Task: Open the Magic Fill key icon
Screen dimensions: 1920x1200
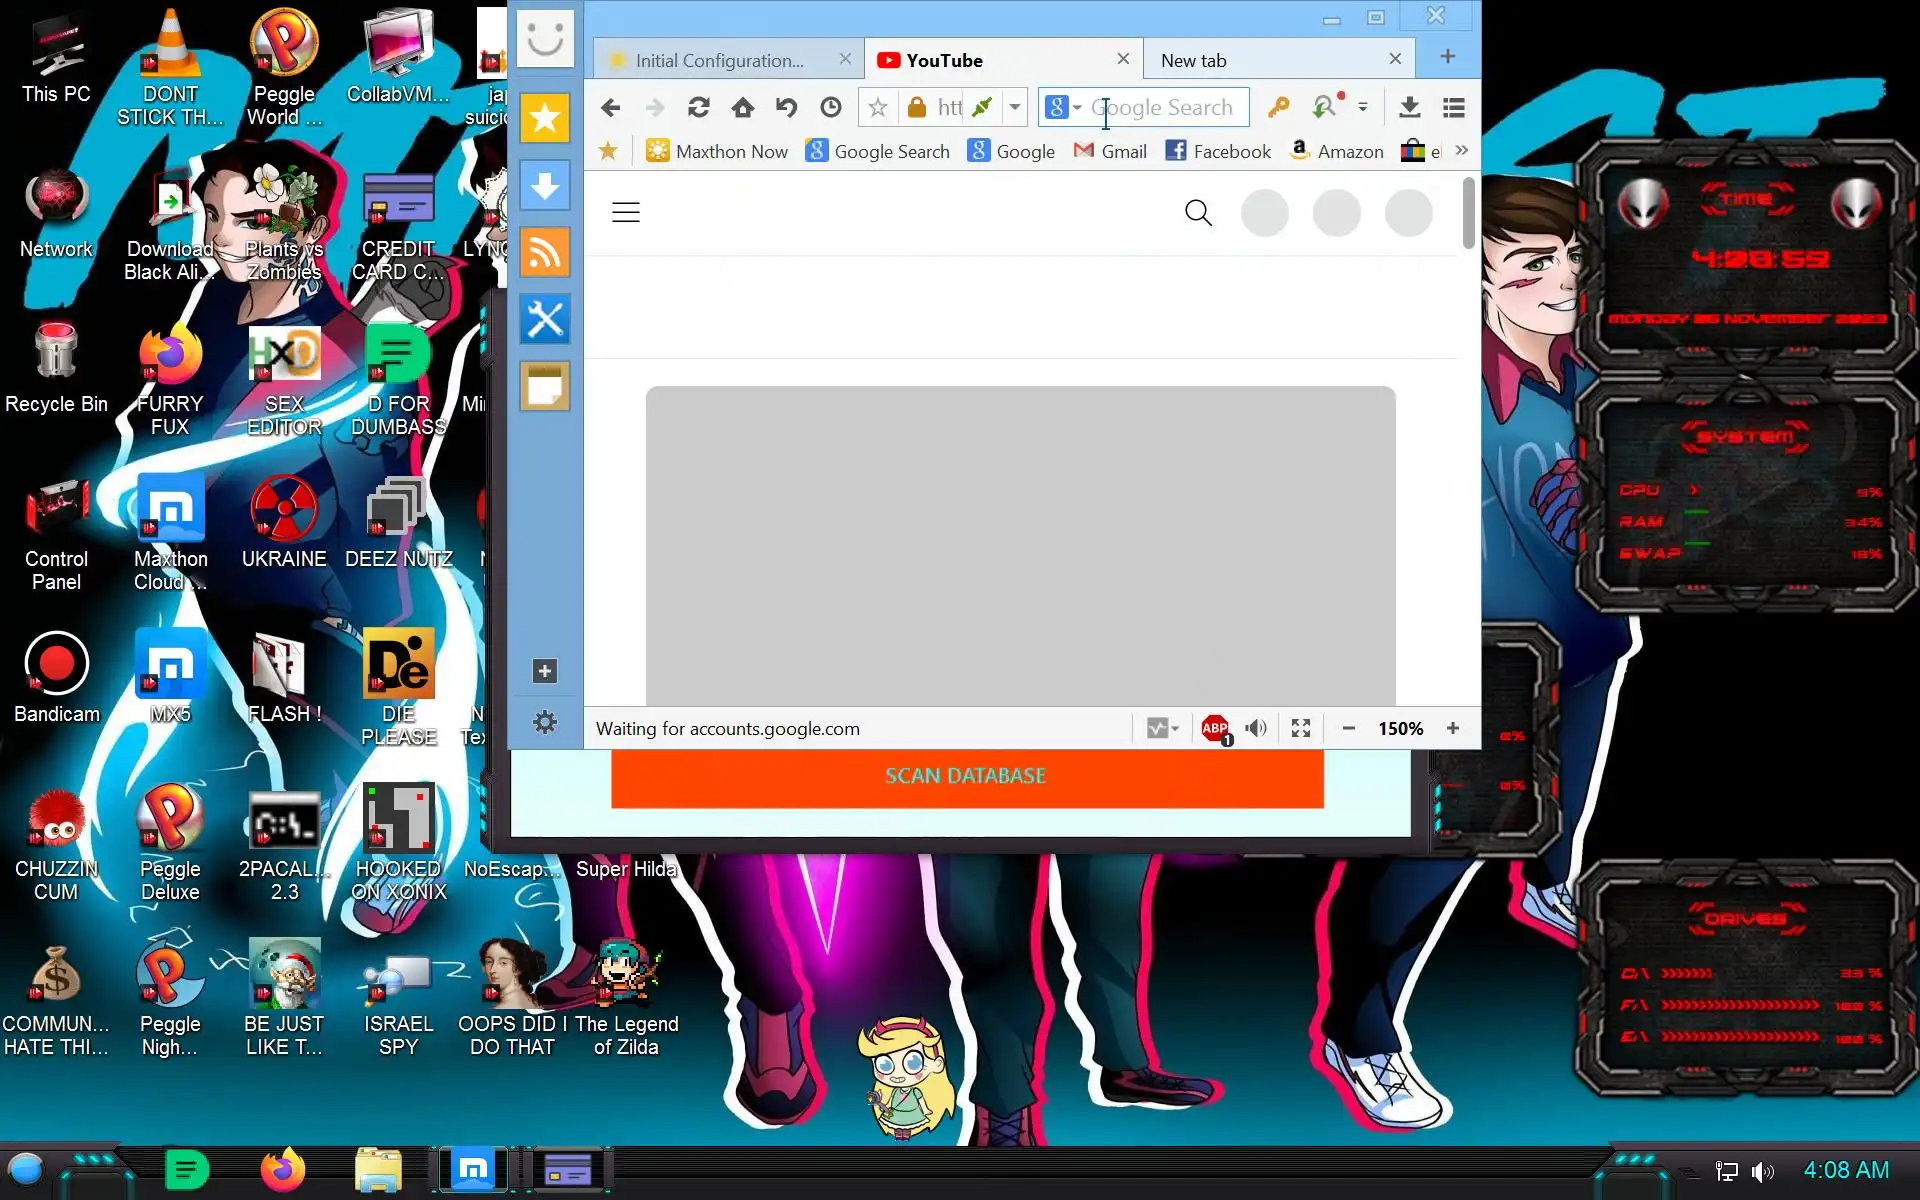Action: 1278,107
